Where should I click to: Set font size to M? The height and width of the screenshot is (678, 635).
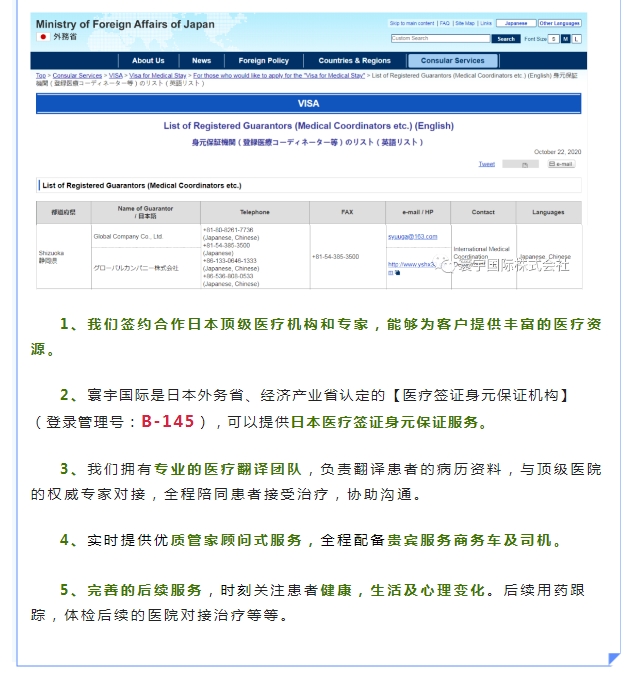565,39
